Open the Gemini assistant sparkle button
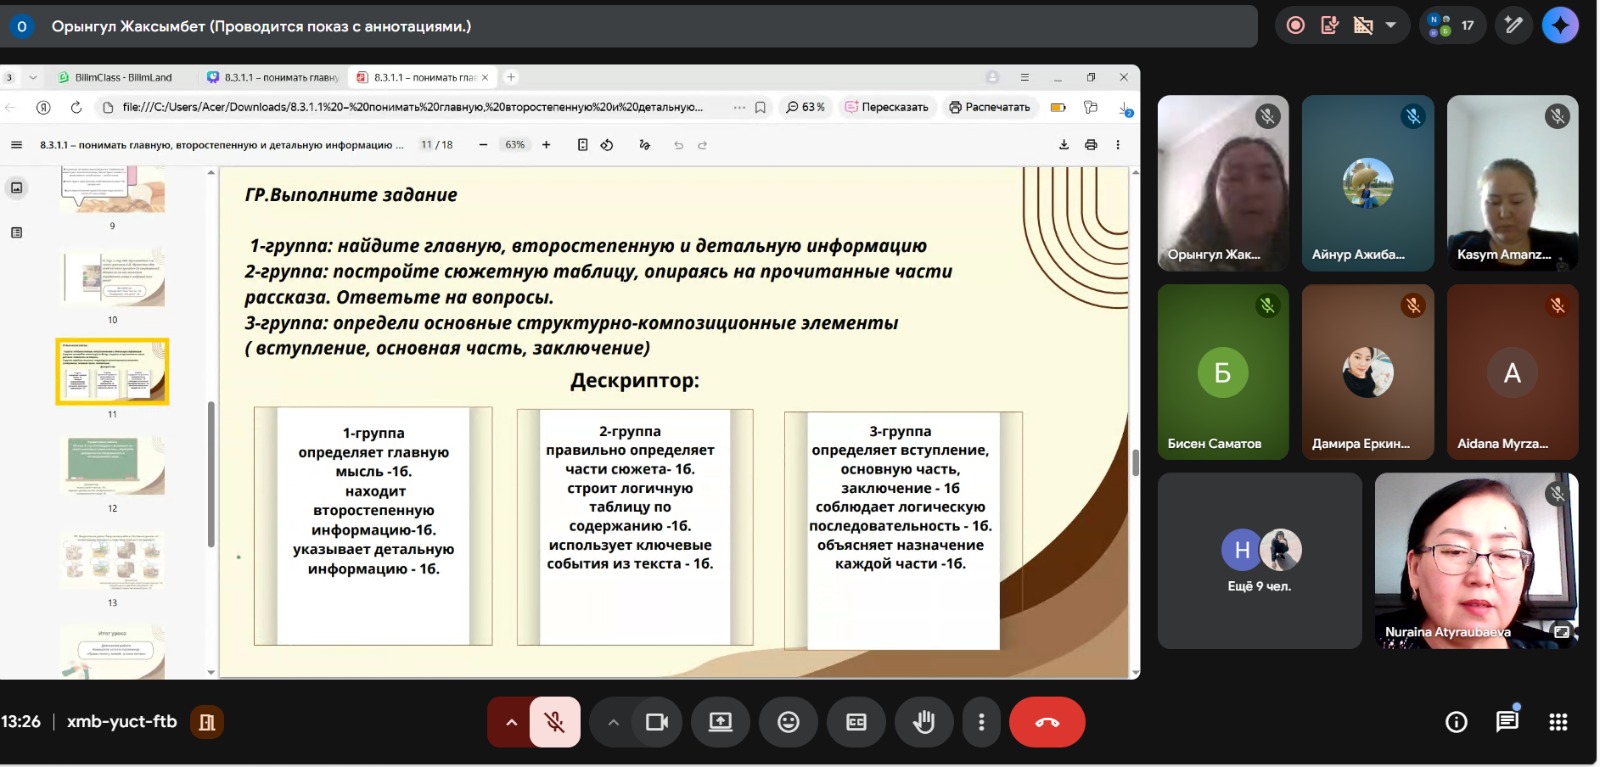This screenshot has width=1600, height=767. [1560, 25]
